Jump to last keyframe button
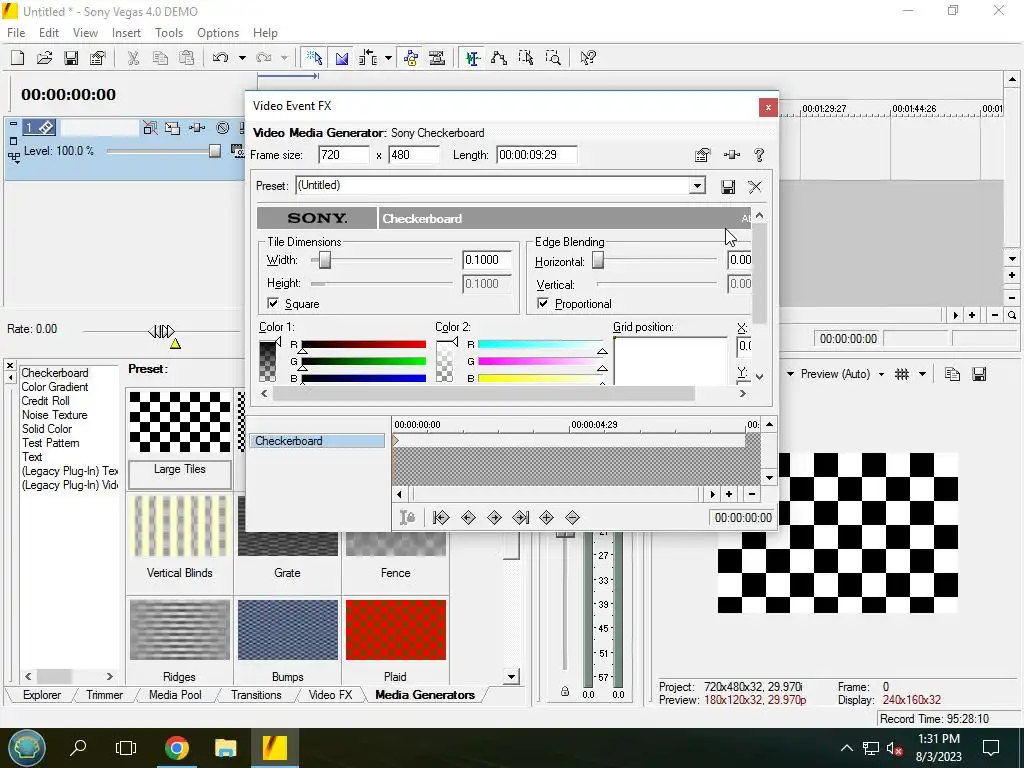The height and width of the screenshot is (768, 1024). [x=520, y=518]
